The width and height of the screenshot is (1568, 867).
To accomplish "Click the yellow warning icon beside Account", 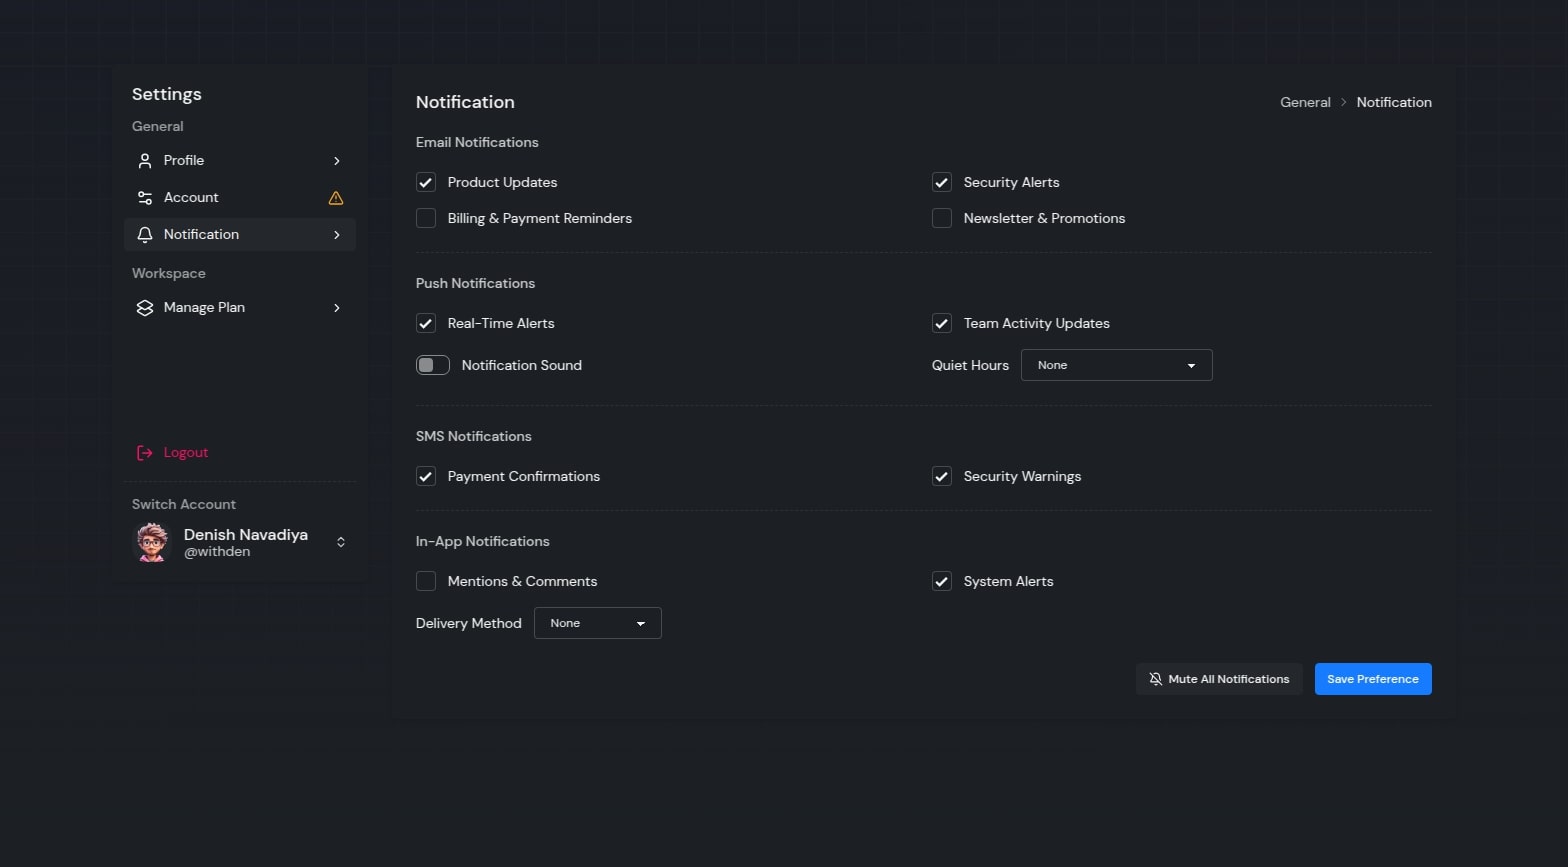I will point(336,198).
